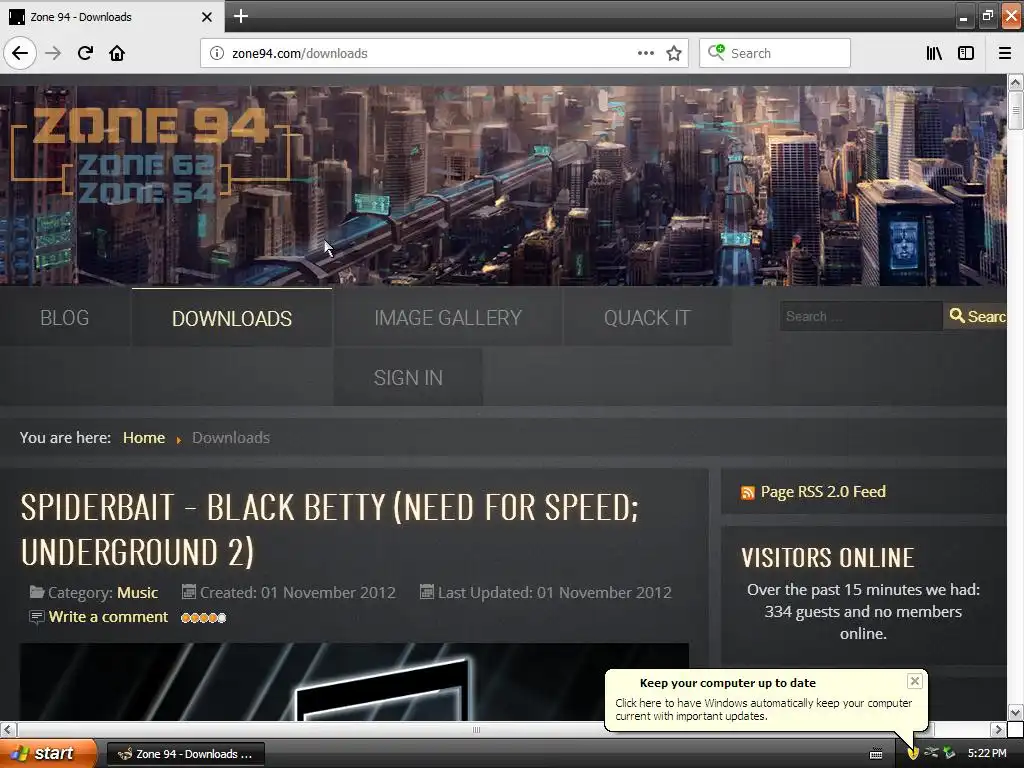
Task: Click the horizontal scrollbar thumb
Action: (476, 729)
